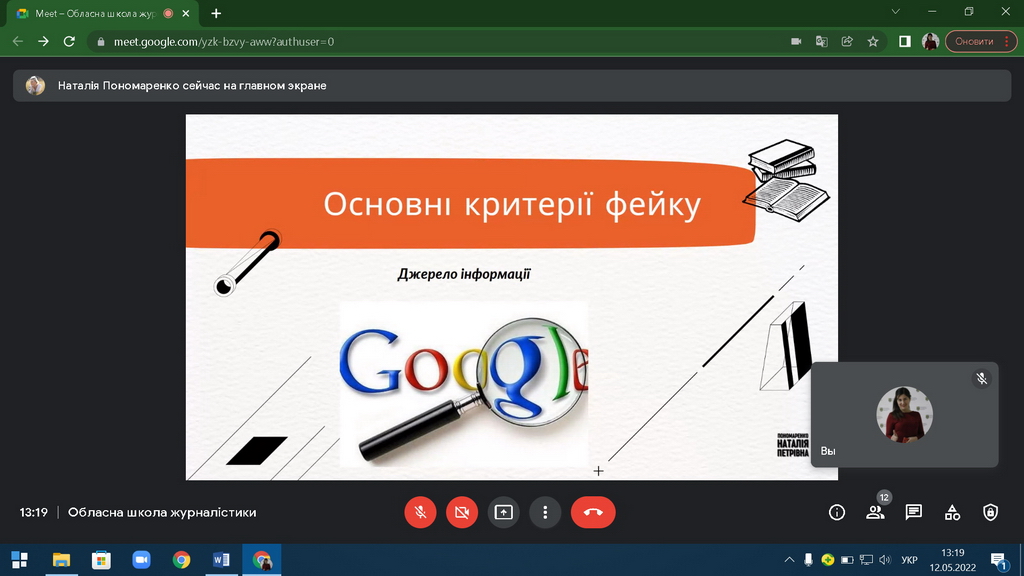
Task: Open File Explorer from taskbar
Action: pyautogui.click(x=61, y=560)
